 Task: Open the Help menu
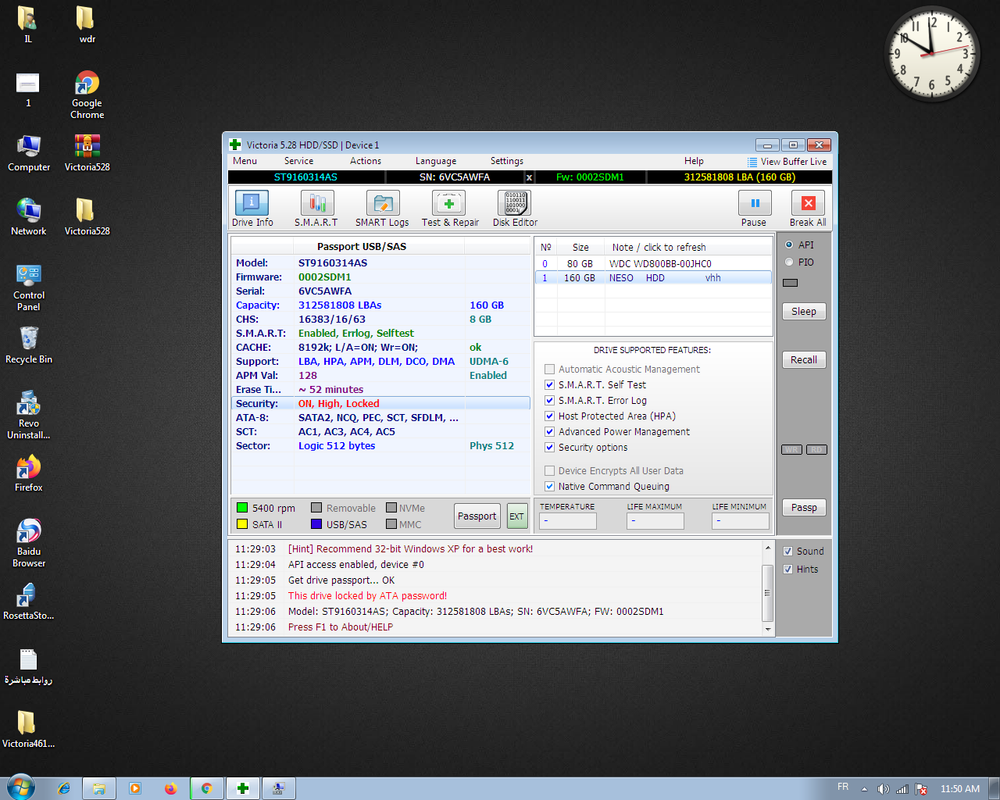pos(694,161)
